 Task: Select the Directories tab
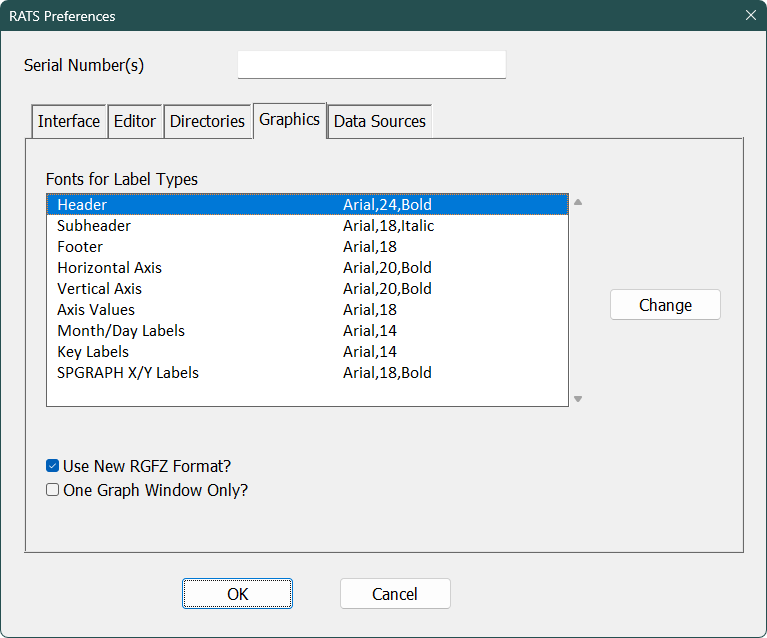207,121
